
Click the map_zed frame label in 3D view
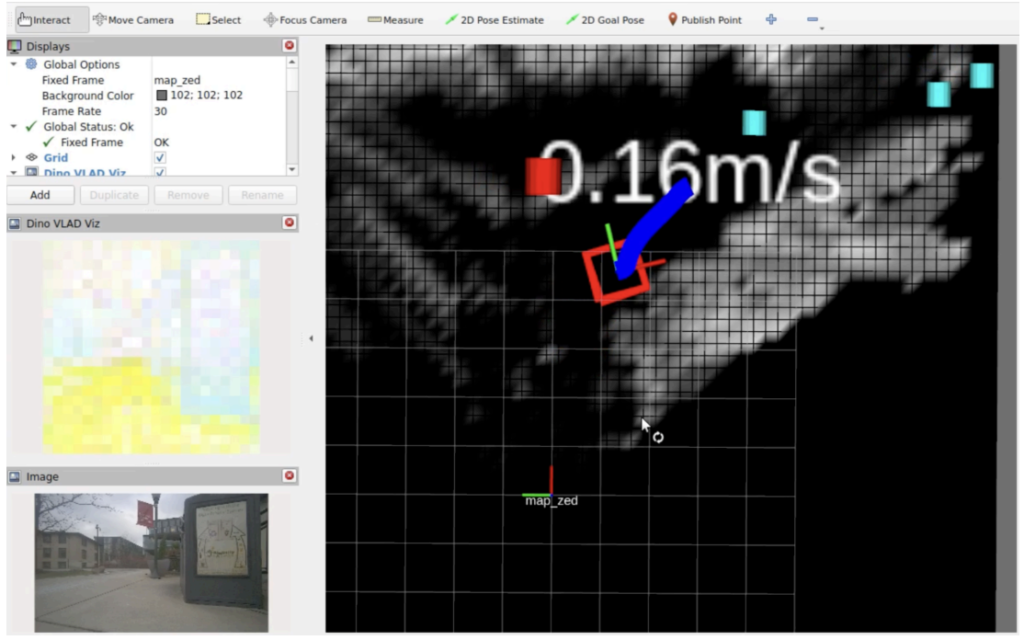[x=551, y=501]
